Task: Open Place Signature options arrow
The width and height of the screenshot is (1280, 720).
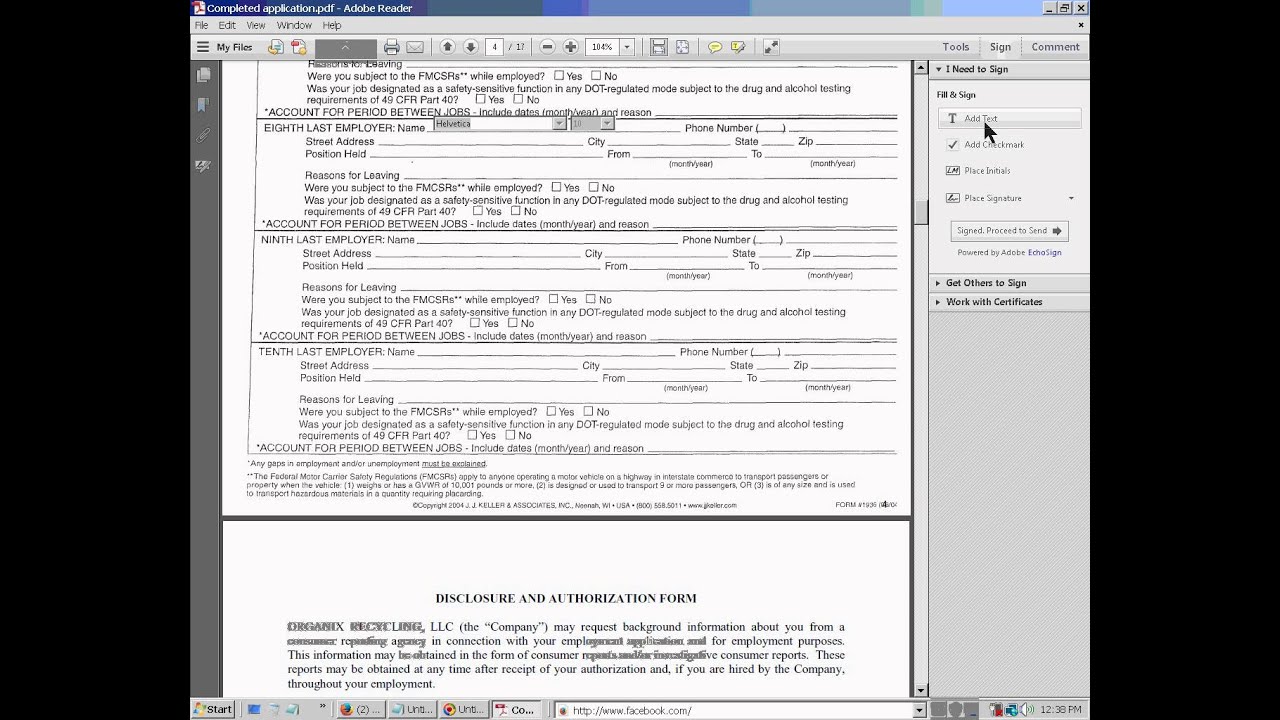Action: coord(1071,198)
